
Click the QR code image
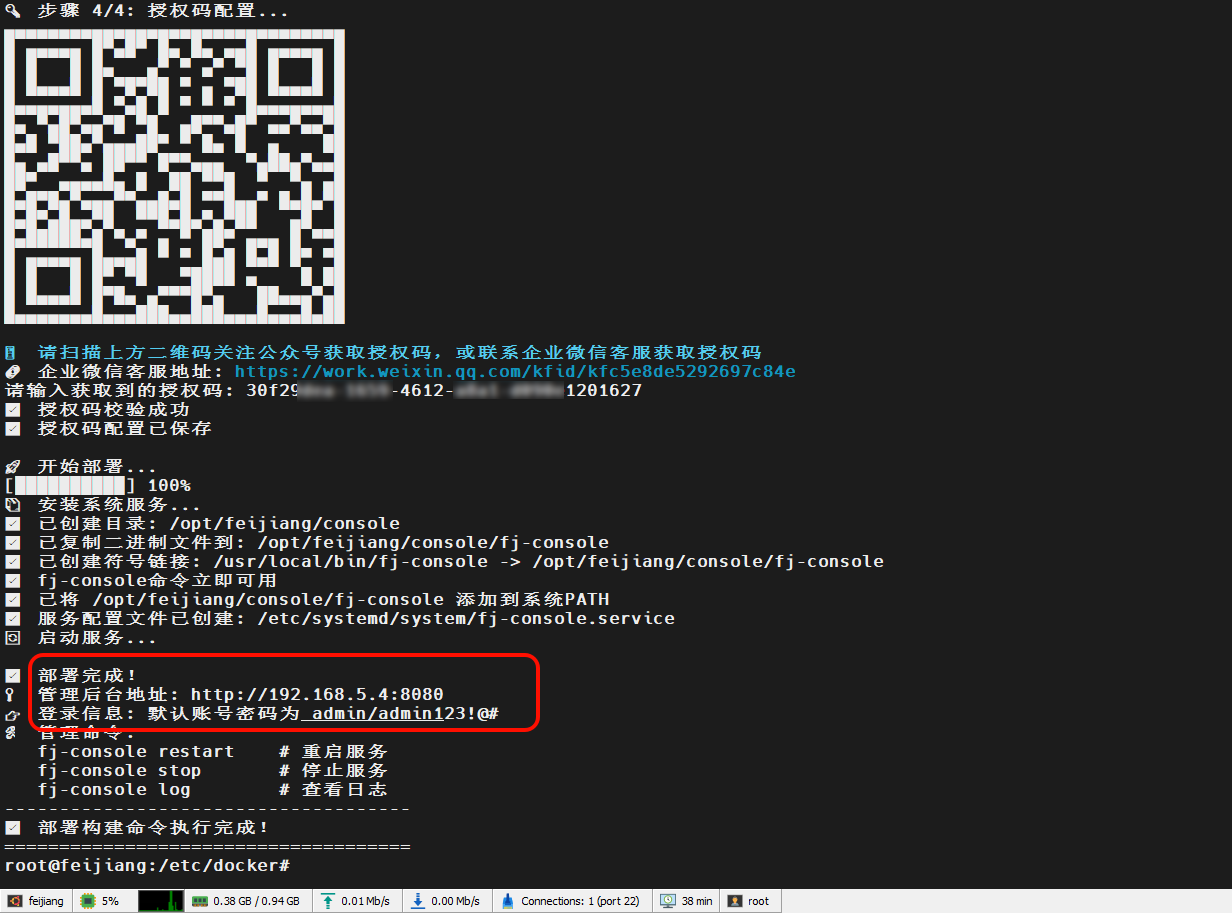click(175, 176)
